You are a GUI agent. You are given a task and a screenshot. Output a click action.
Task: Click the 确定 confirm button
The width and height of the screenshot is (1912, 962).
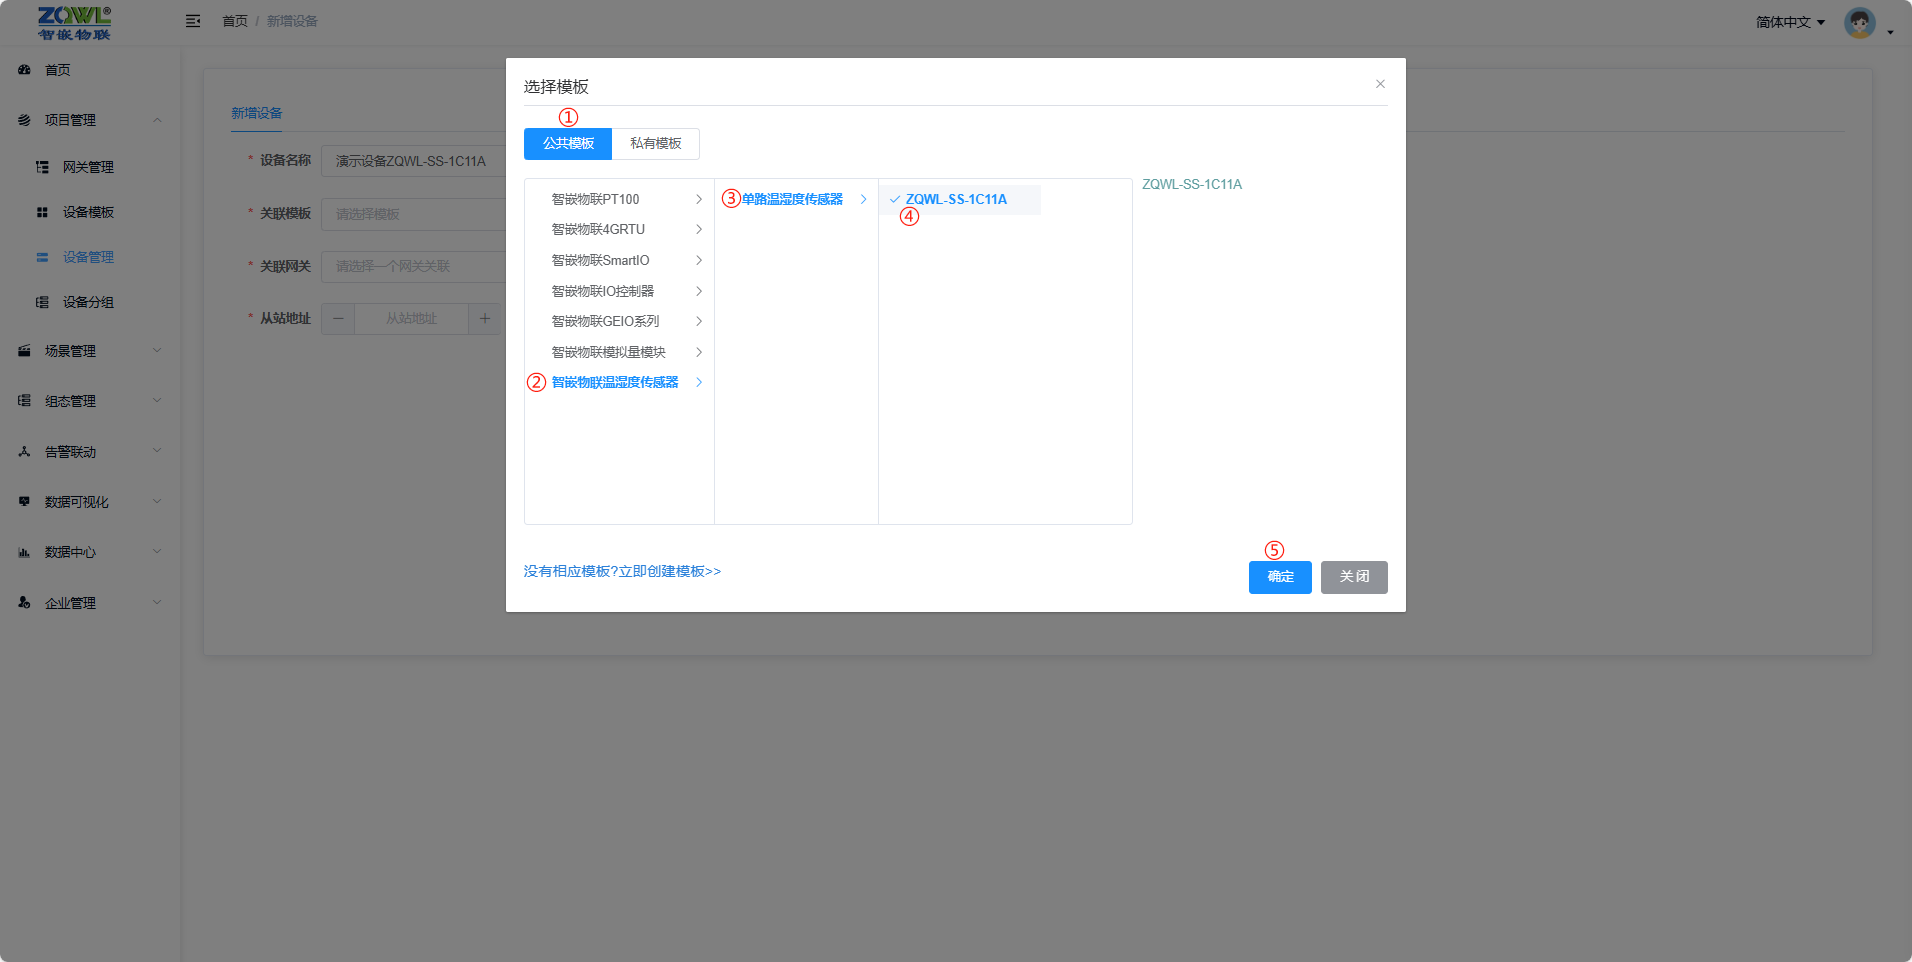[1280, 577]
